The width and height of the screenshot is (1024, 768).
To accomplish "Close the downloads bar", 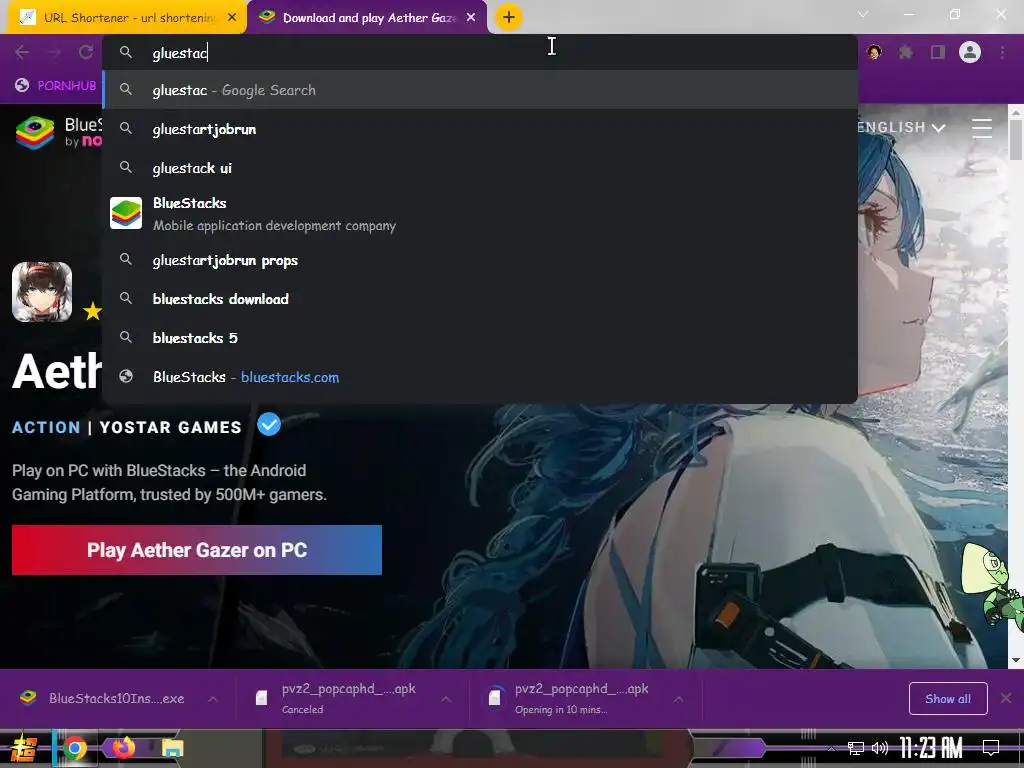I will (x=1006, y=699).
